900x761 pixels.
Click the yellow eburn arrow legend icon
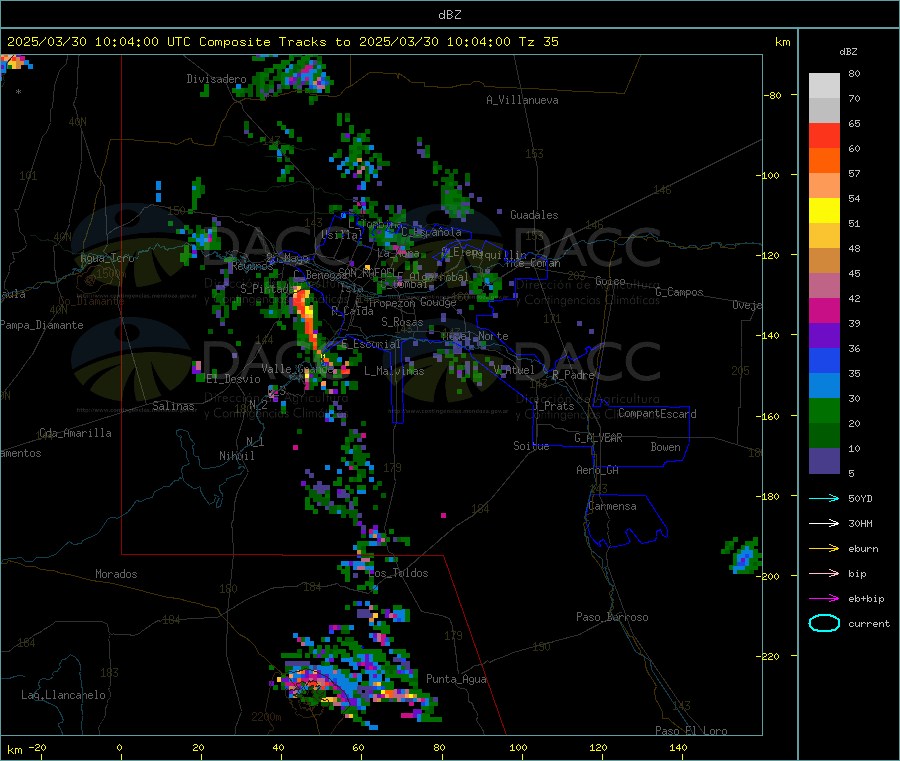824,548
